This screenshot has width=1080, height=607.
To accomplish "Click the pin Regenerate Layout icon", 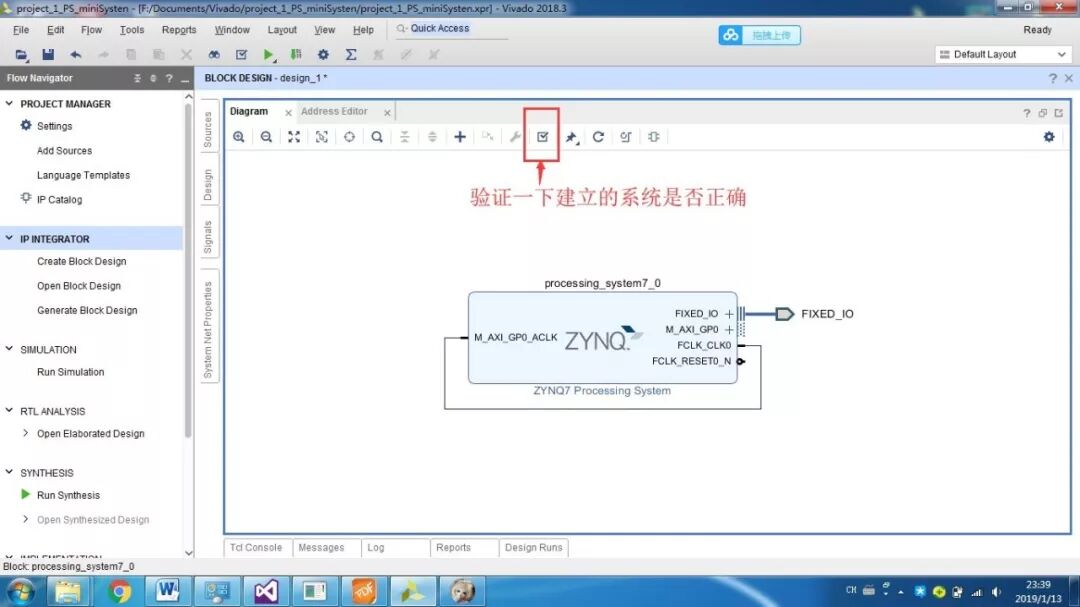I will coord(571,137).
